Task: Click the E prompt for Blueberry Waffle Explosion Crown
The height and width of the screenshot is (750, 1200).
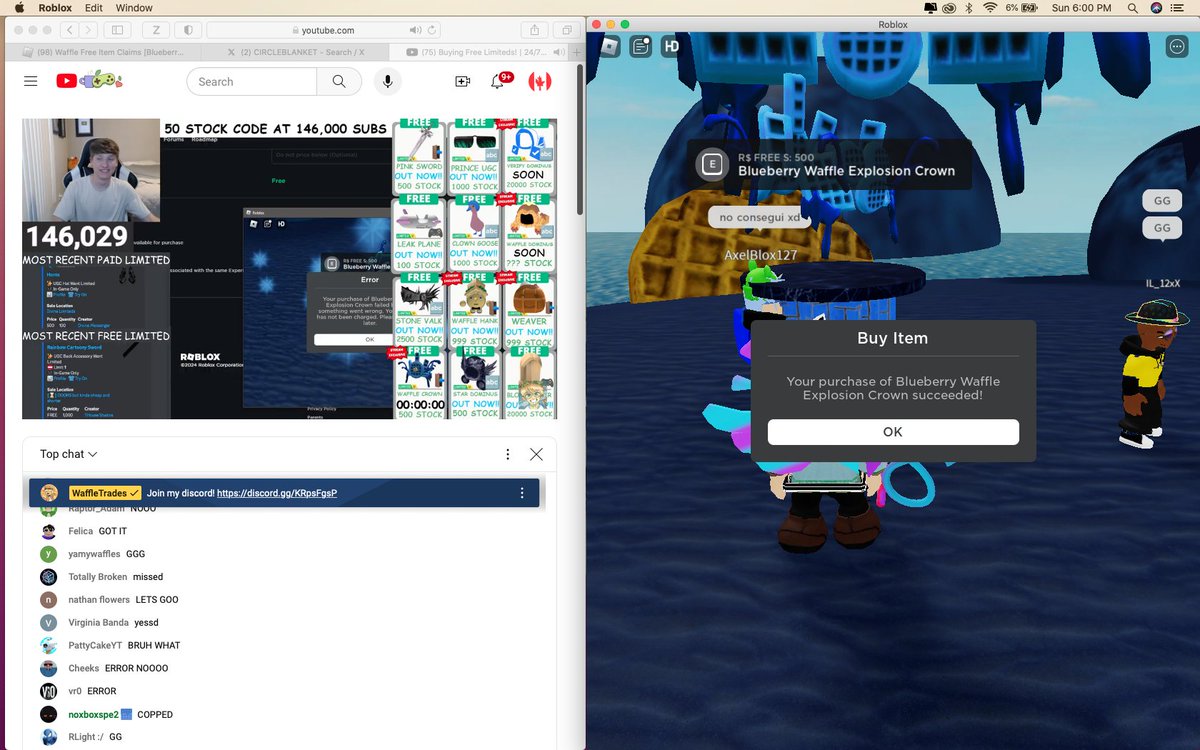Action: coord(712,165)
